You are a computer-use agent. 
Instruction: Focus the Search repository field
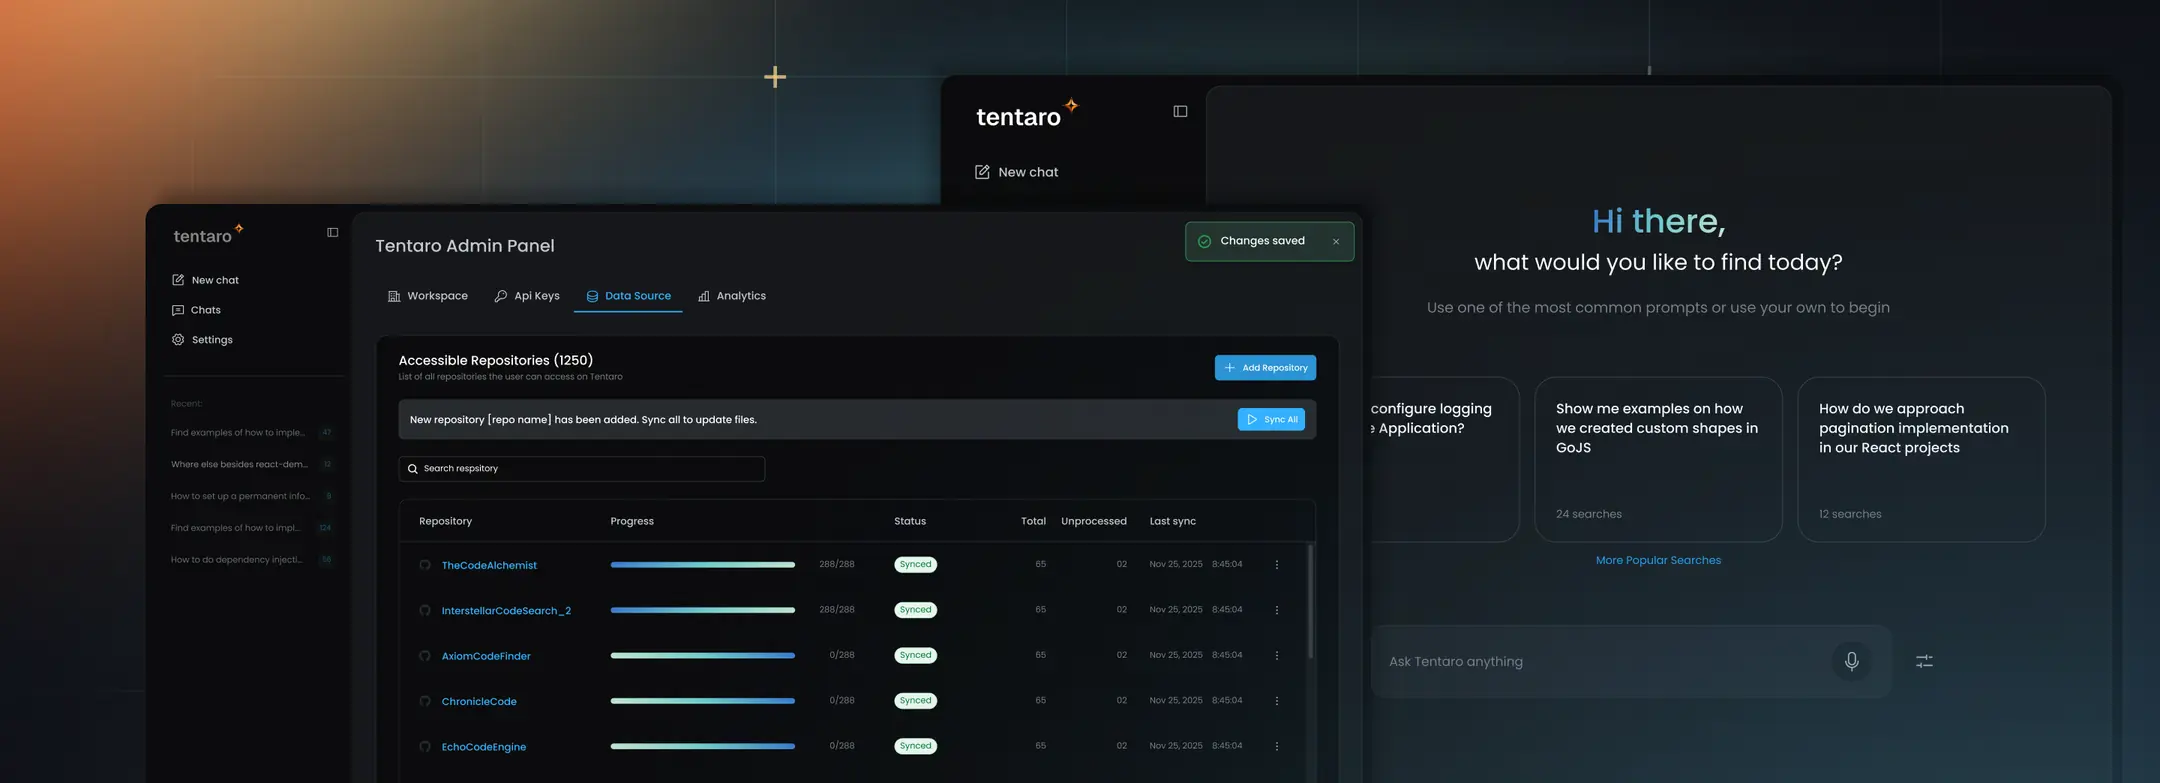(582, 469)
